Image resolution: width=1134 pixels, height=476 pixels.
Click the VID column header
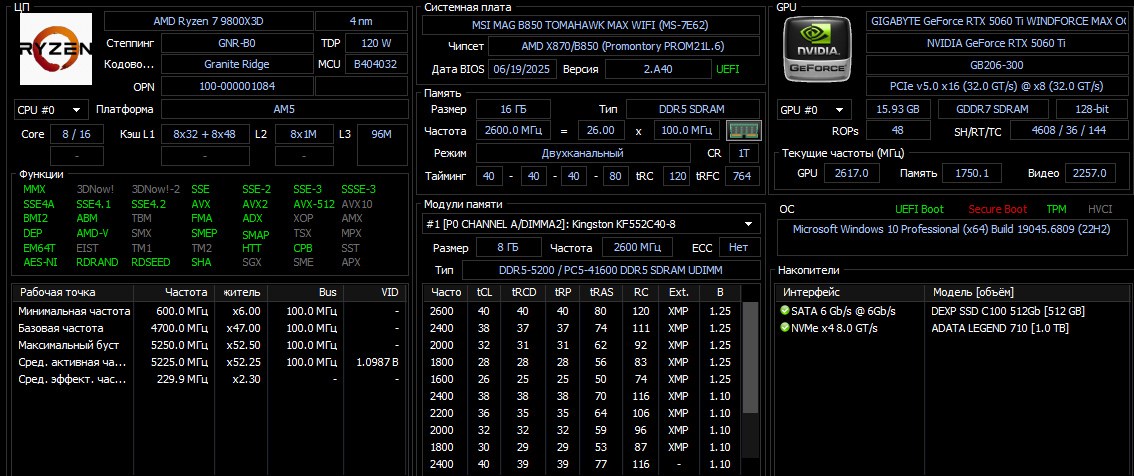(374, 292)
